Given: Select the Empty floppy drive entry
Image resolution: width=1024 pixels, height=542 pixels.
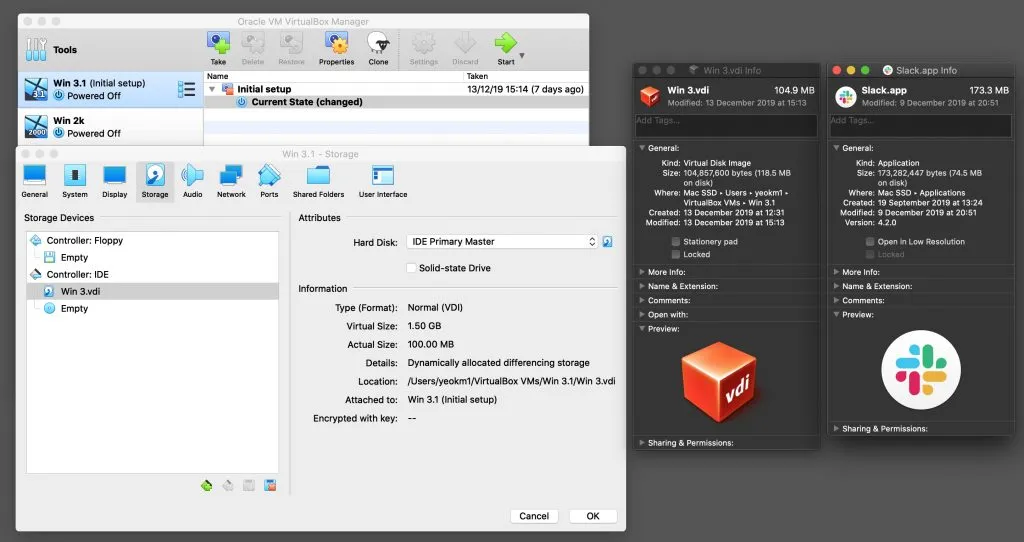Looking at the screenshot, I should 152,257.
